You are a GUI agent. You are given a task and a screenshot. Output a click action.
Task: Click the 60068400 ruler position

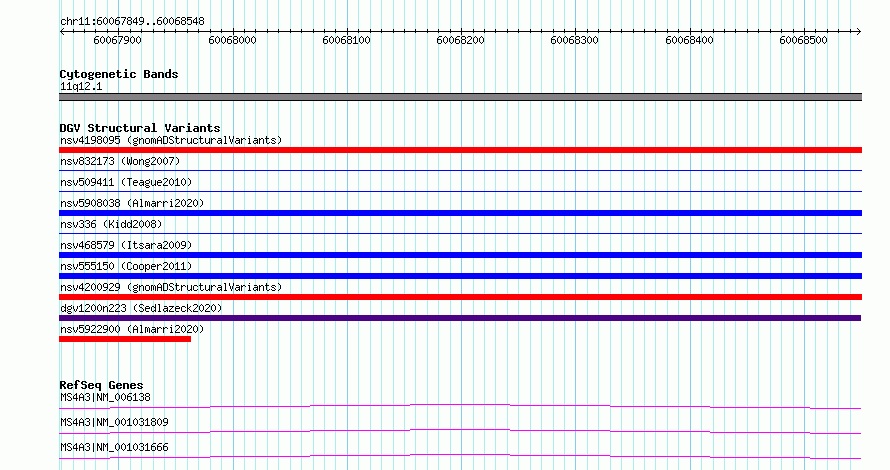[689, 40]
